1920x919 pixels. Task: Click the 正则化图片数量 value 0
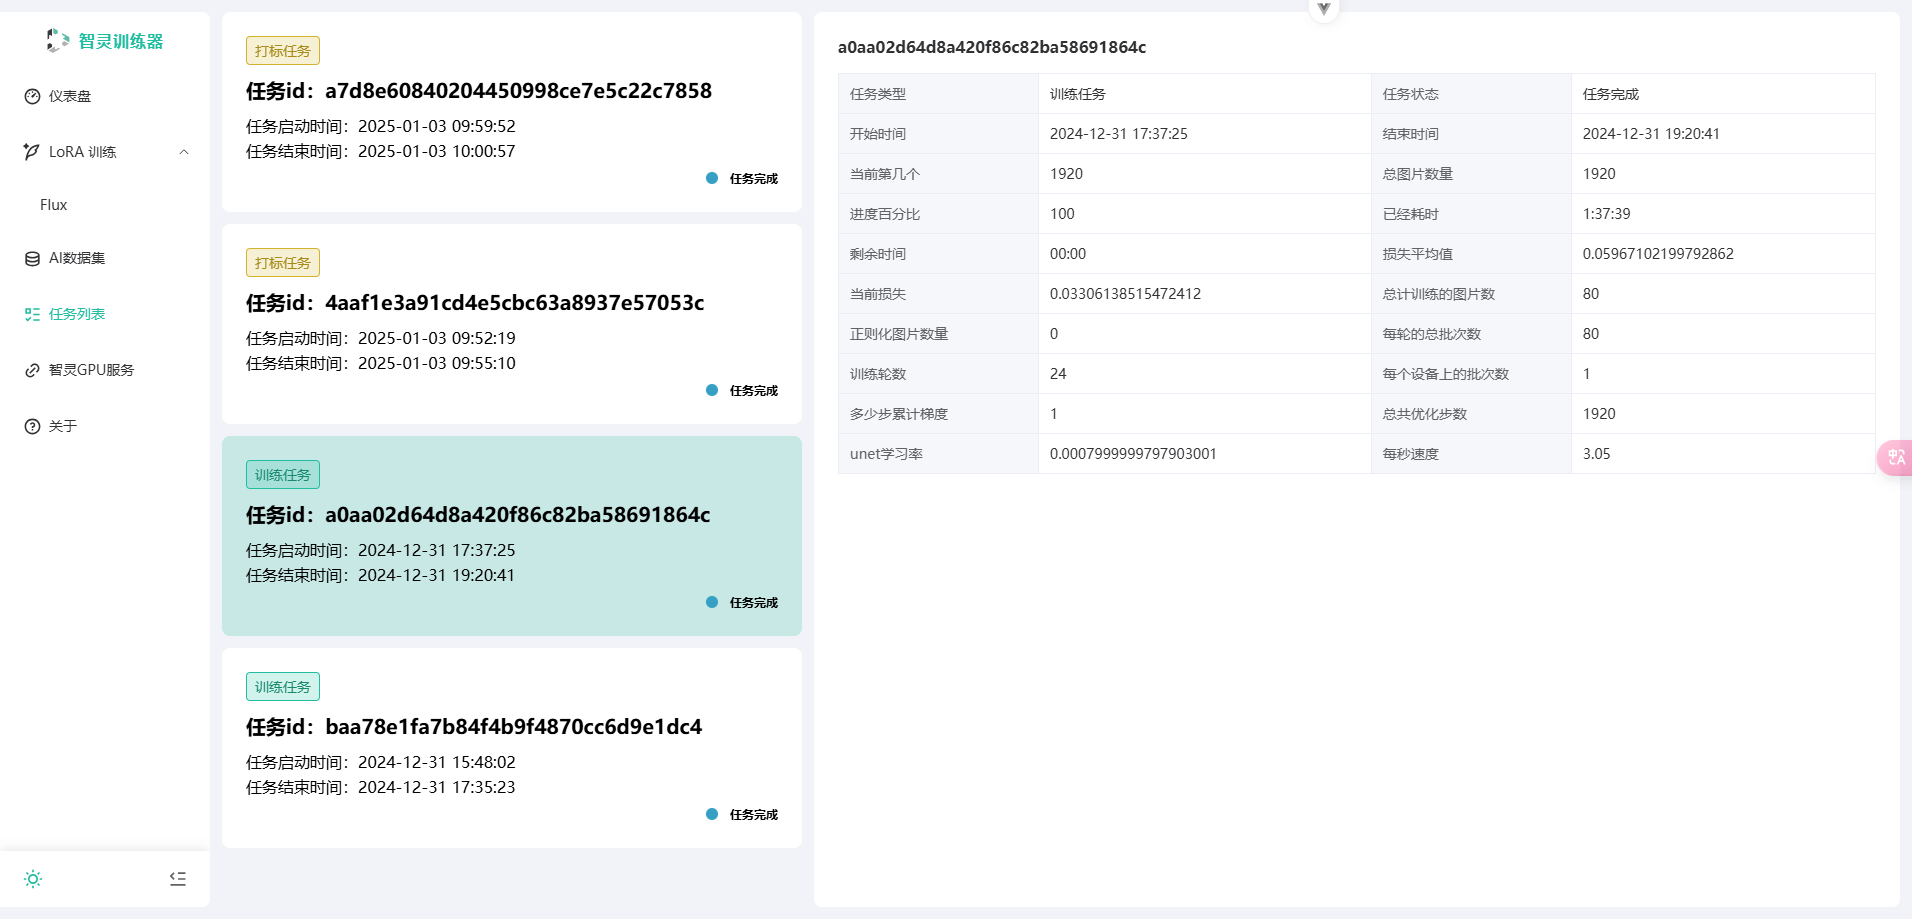(x=1054, y=334)
